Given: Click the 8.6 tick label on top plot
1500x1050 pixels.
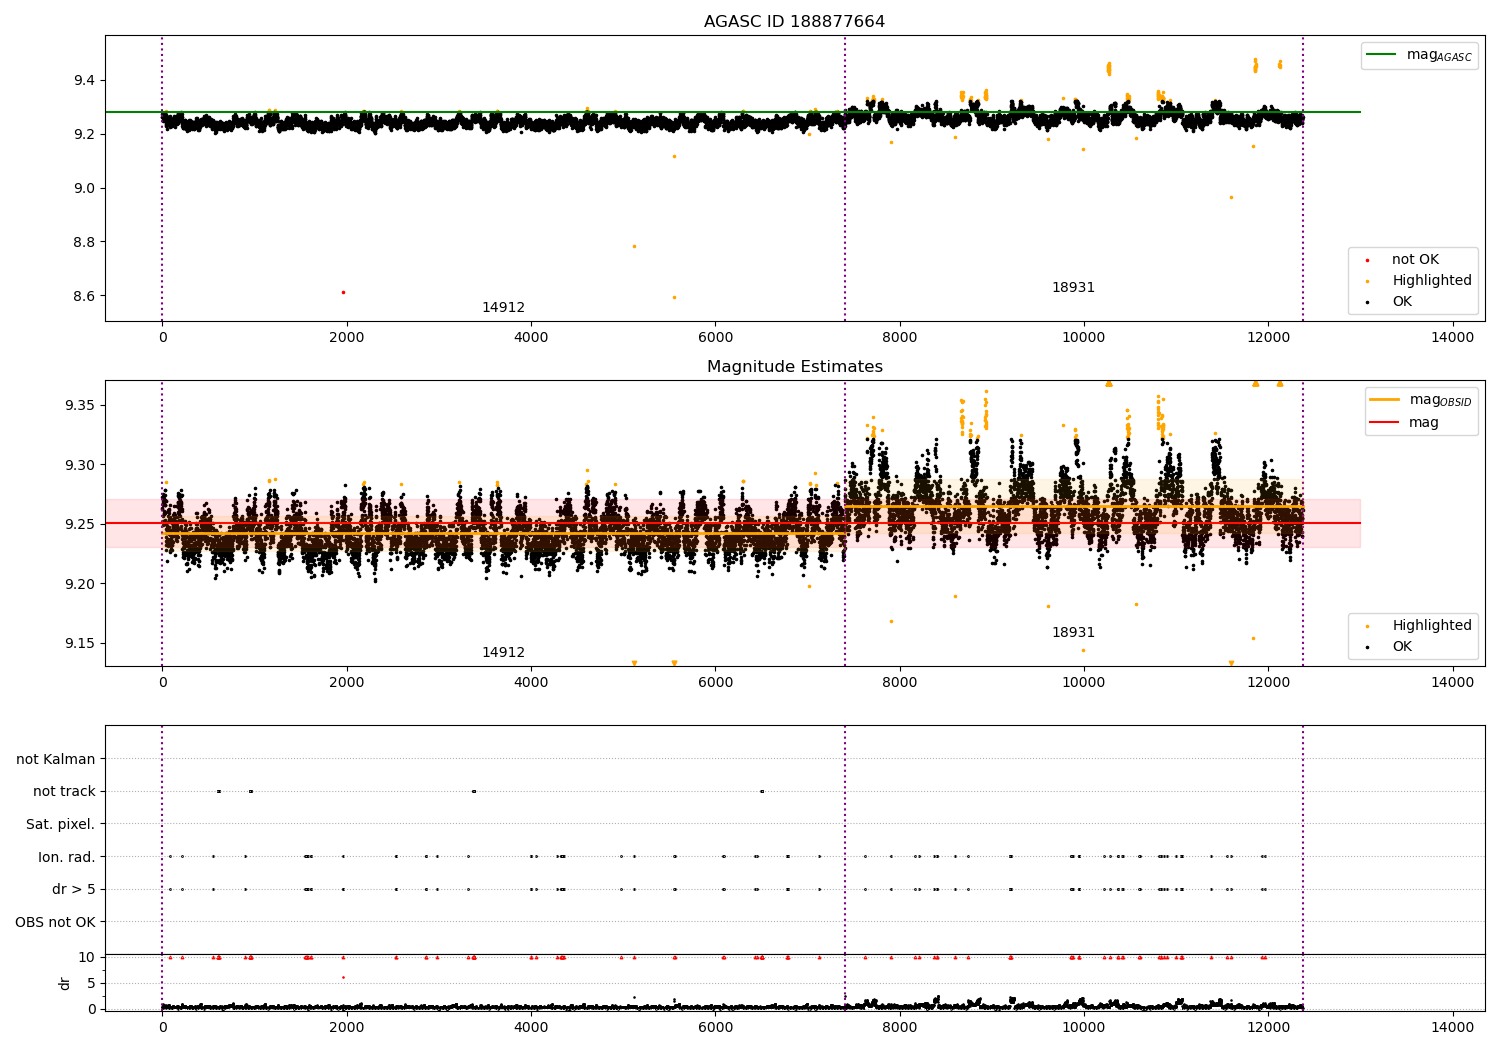Looking at the screenshot, I should [84, 296].
